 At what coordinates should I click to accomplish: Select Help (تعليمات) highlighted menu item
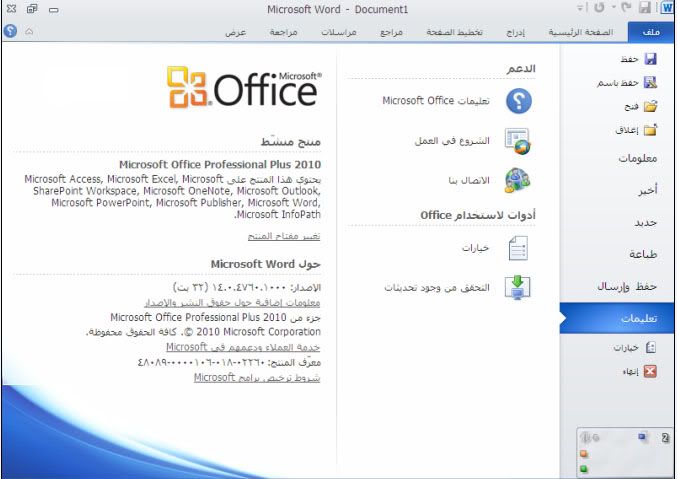click(617, 318)
